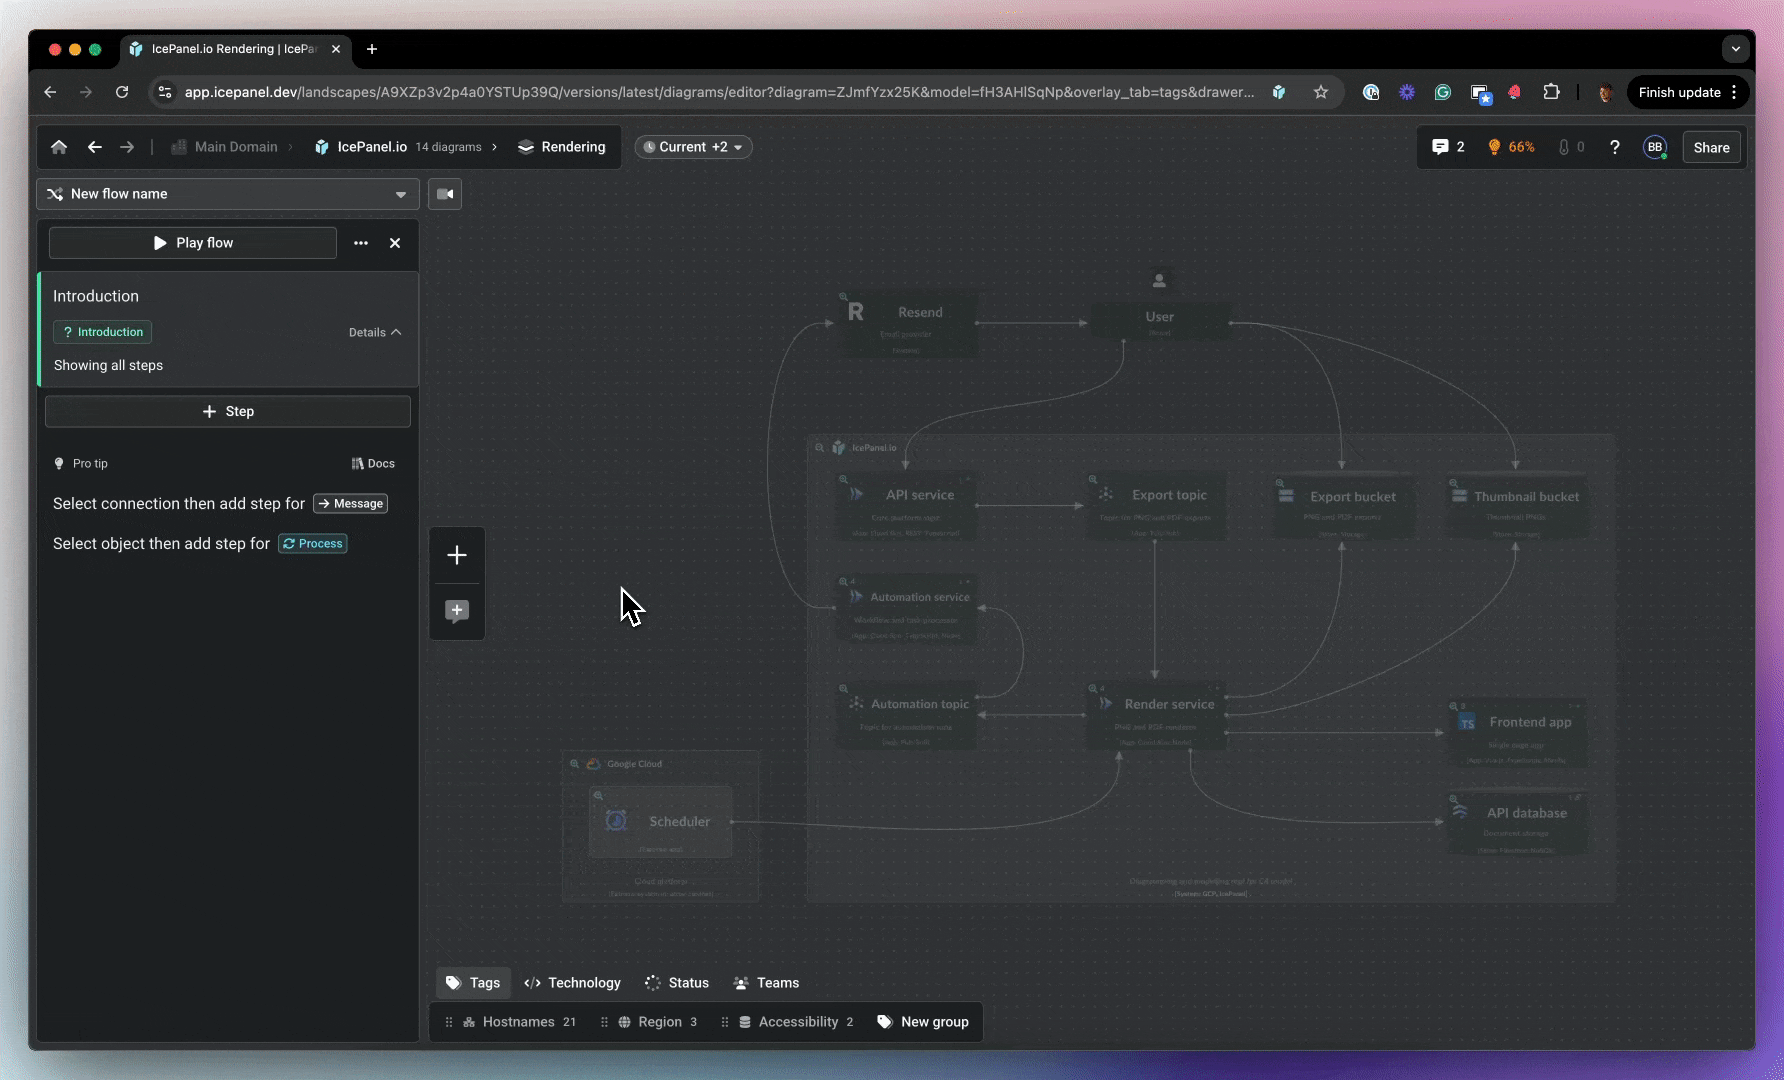
Task: Open the Current +2 version dropdown
Action: pyautogui.click(x=694, y=147)
